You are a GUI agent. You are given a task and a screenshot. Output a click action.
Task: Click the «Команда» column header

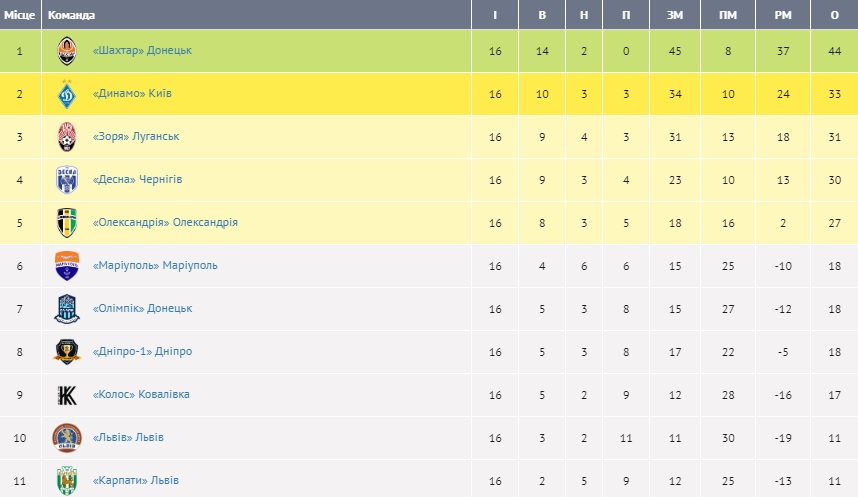(72, 15)
